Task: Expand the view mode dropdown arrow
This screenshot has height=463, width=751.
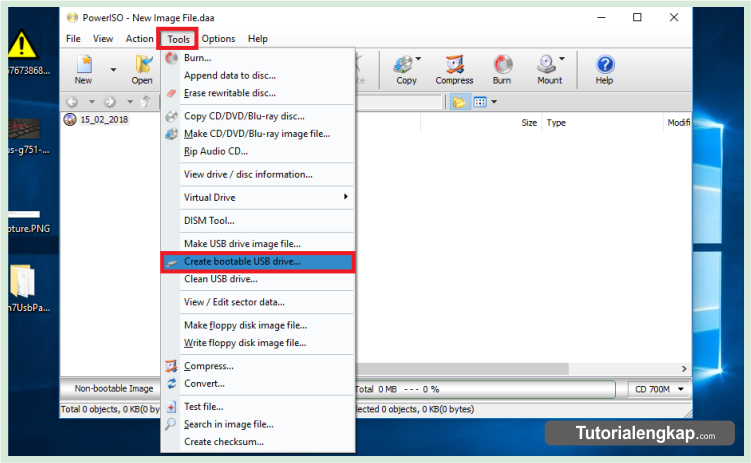Action: point(494,102)
